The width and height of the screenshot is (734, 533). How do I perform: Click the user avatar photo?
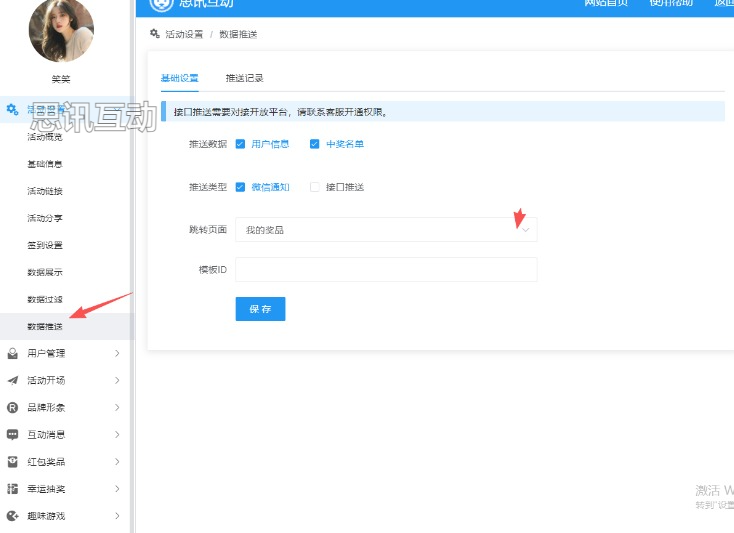tap(61, 30)
